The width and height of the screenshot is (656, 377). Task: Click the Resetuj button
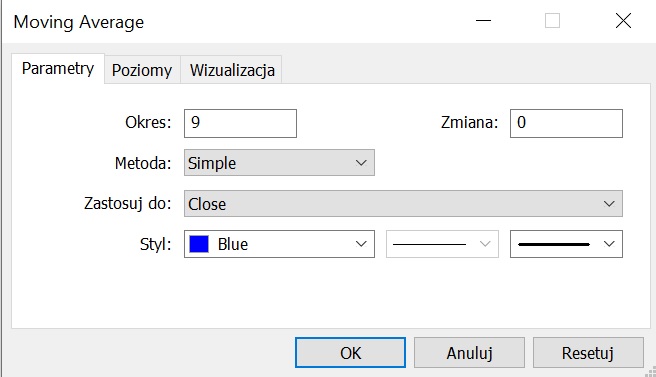click(x=588, y=353)
